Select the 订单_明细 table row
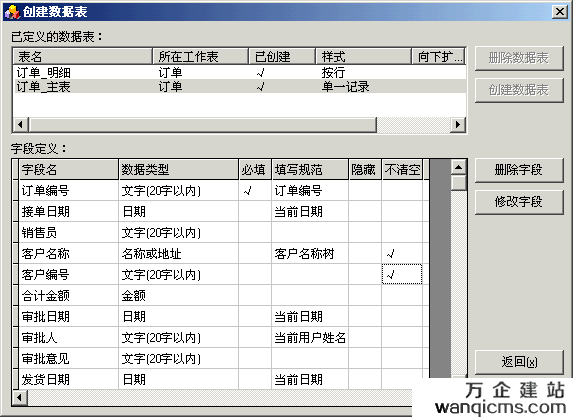 pyautogui.click(x=239, y=72)
